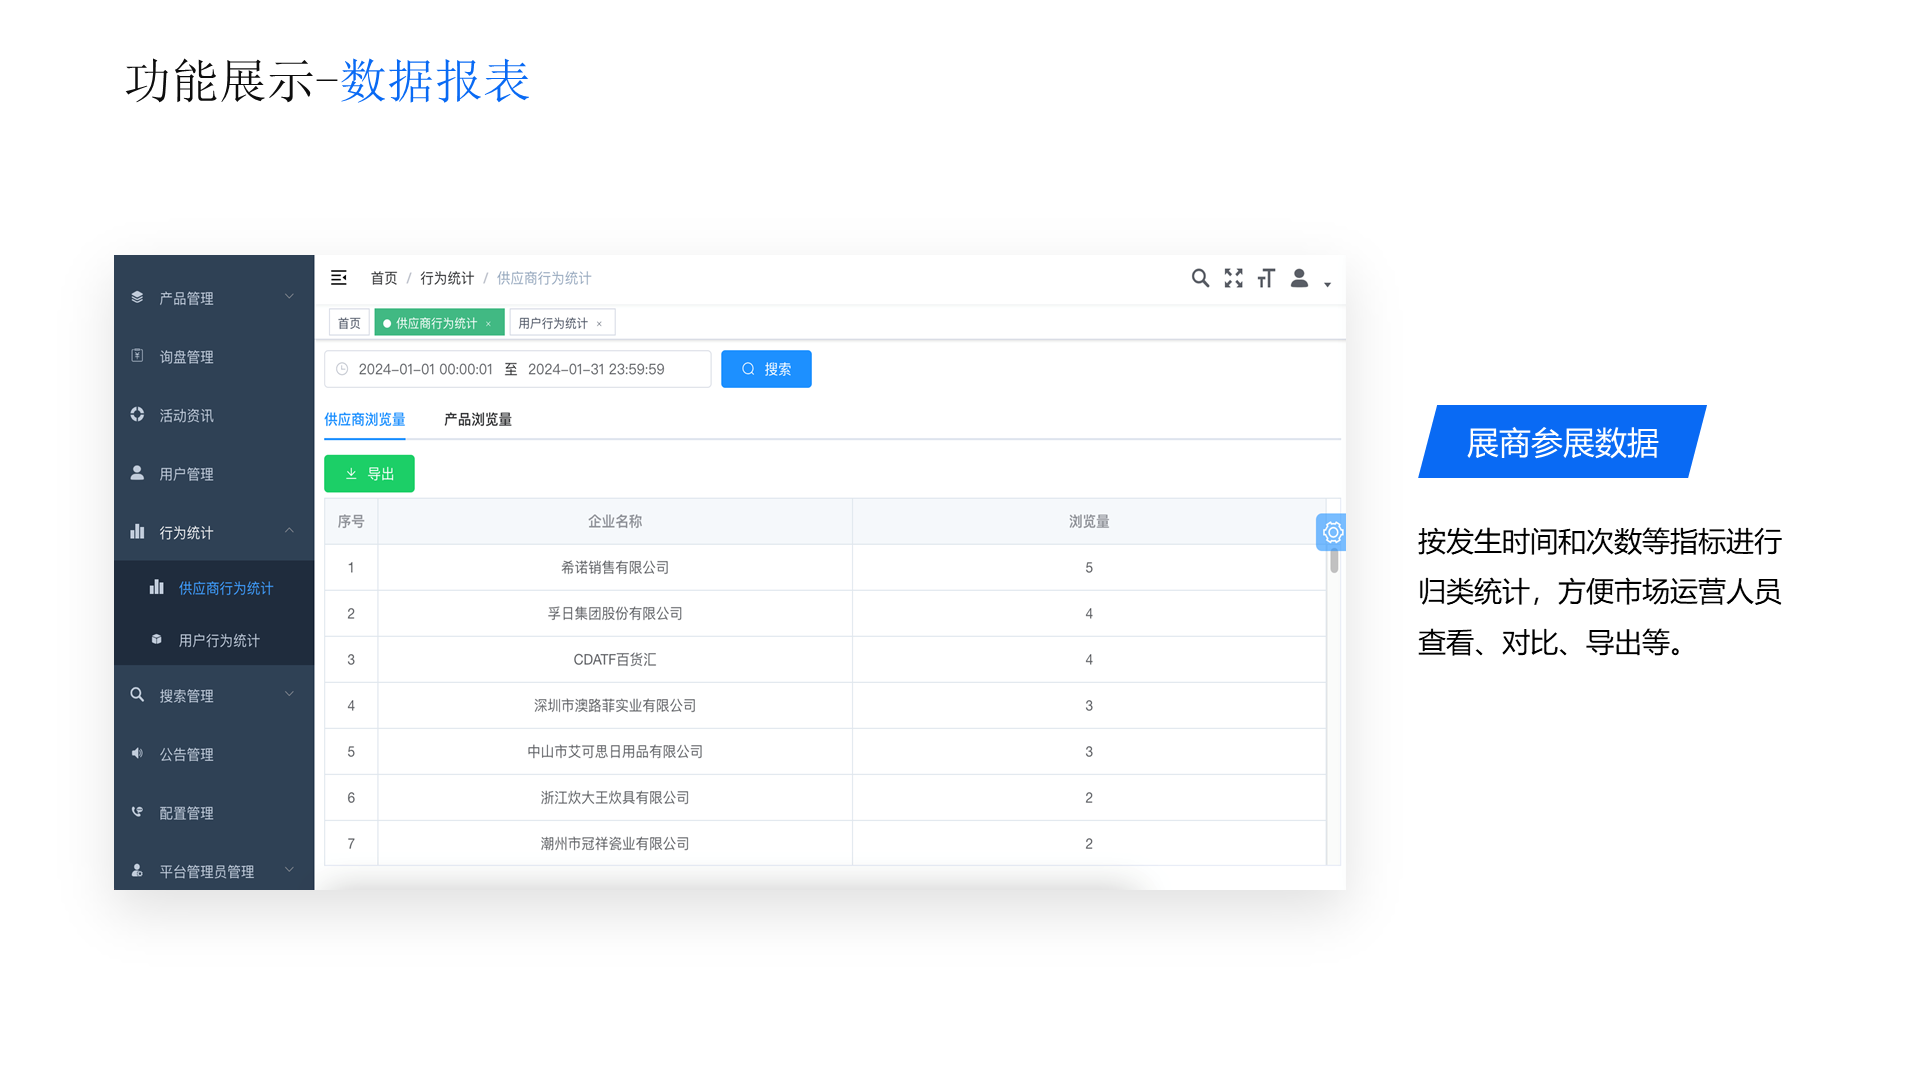
Task: Select the 产品管理 layers icon in sidebar
Action: pos(137,297)
